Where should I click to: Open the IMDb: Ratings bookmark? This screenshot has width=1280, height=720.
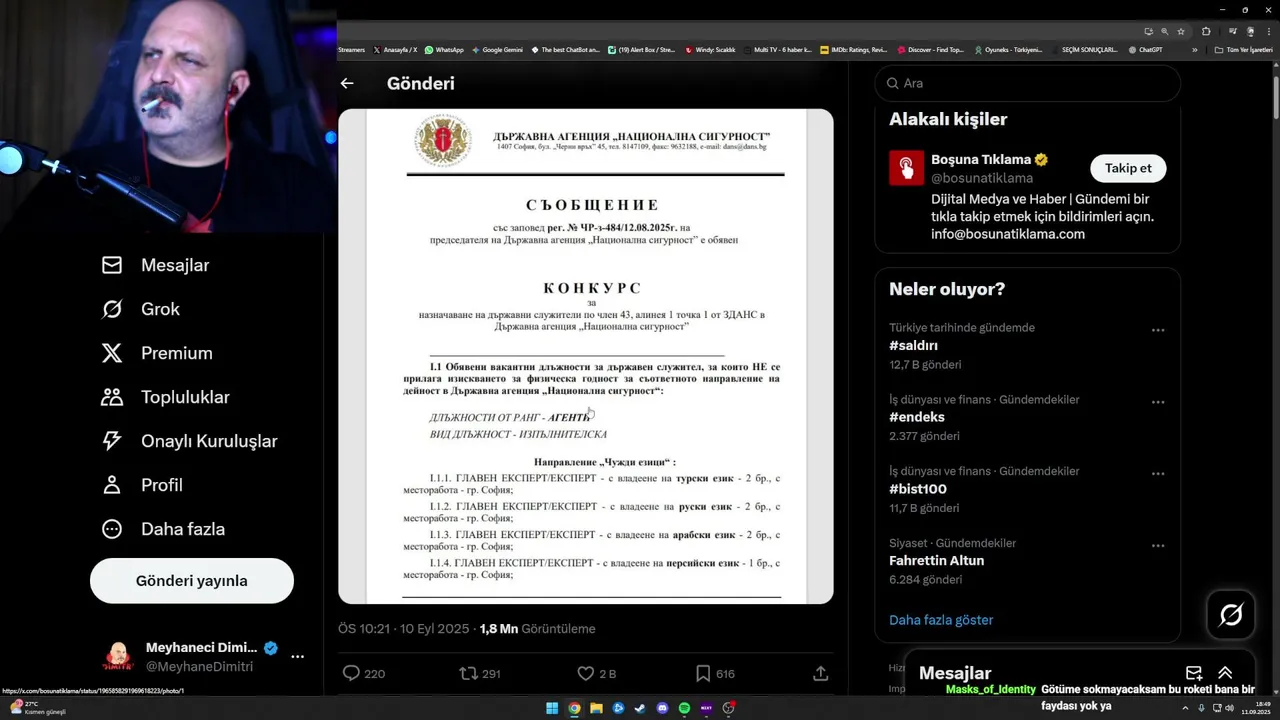853,50
